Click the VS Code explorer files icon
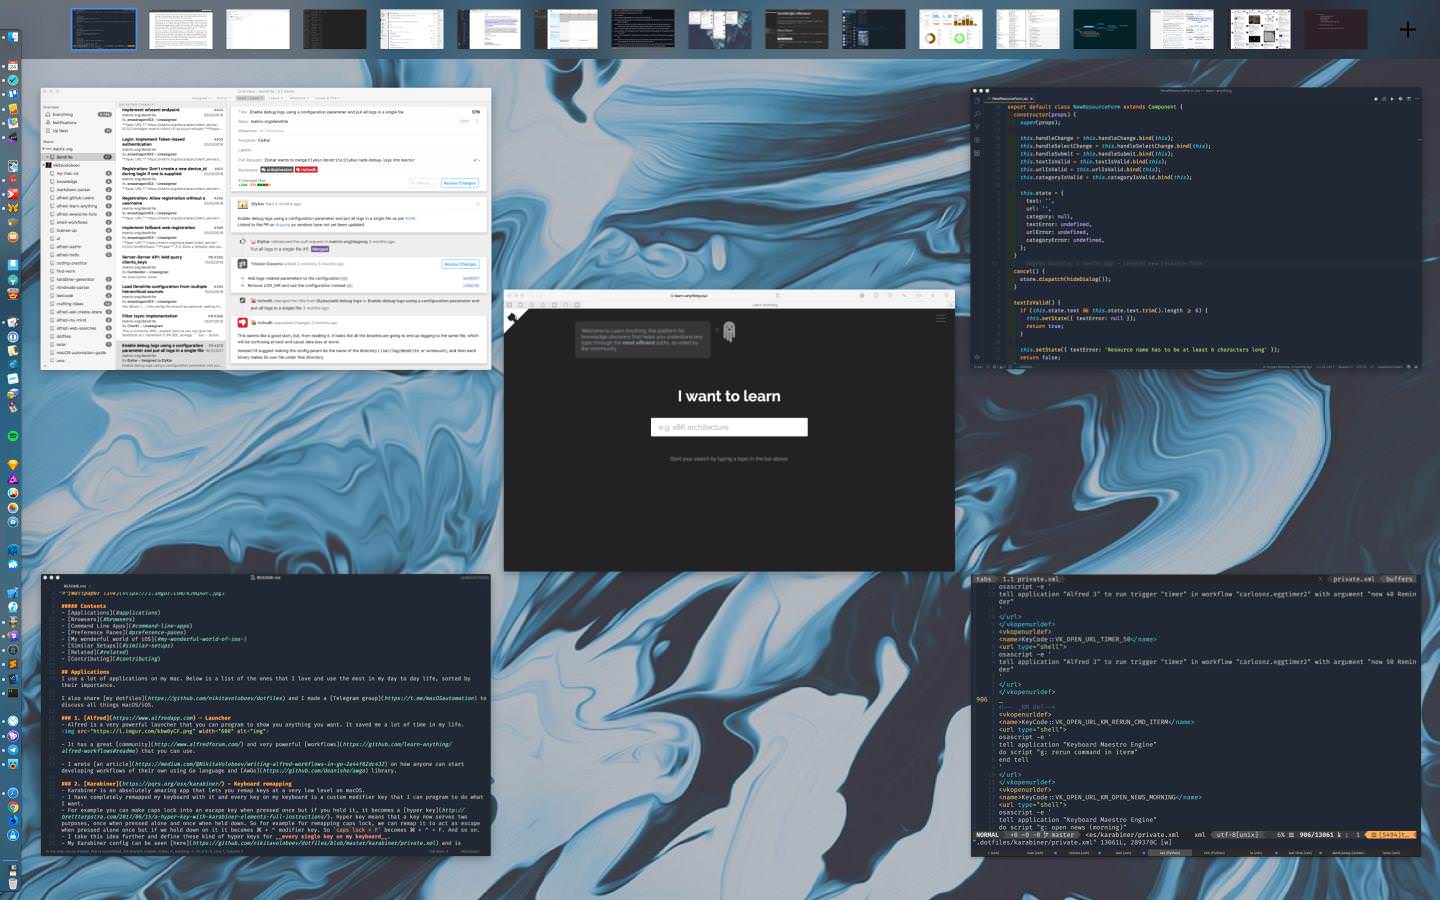Image resolution: width=1440 pixels, height=900 pixels. [x=977, y=100]
